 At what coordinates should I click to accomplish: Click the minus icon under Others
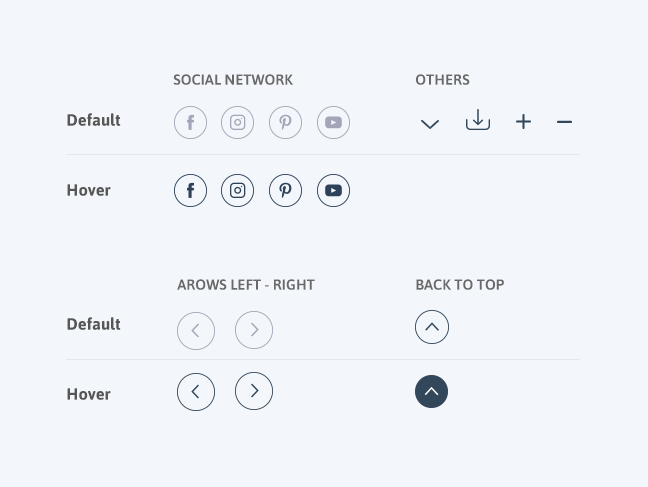tap(565, 122)
